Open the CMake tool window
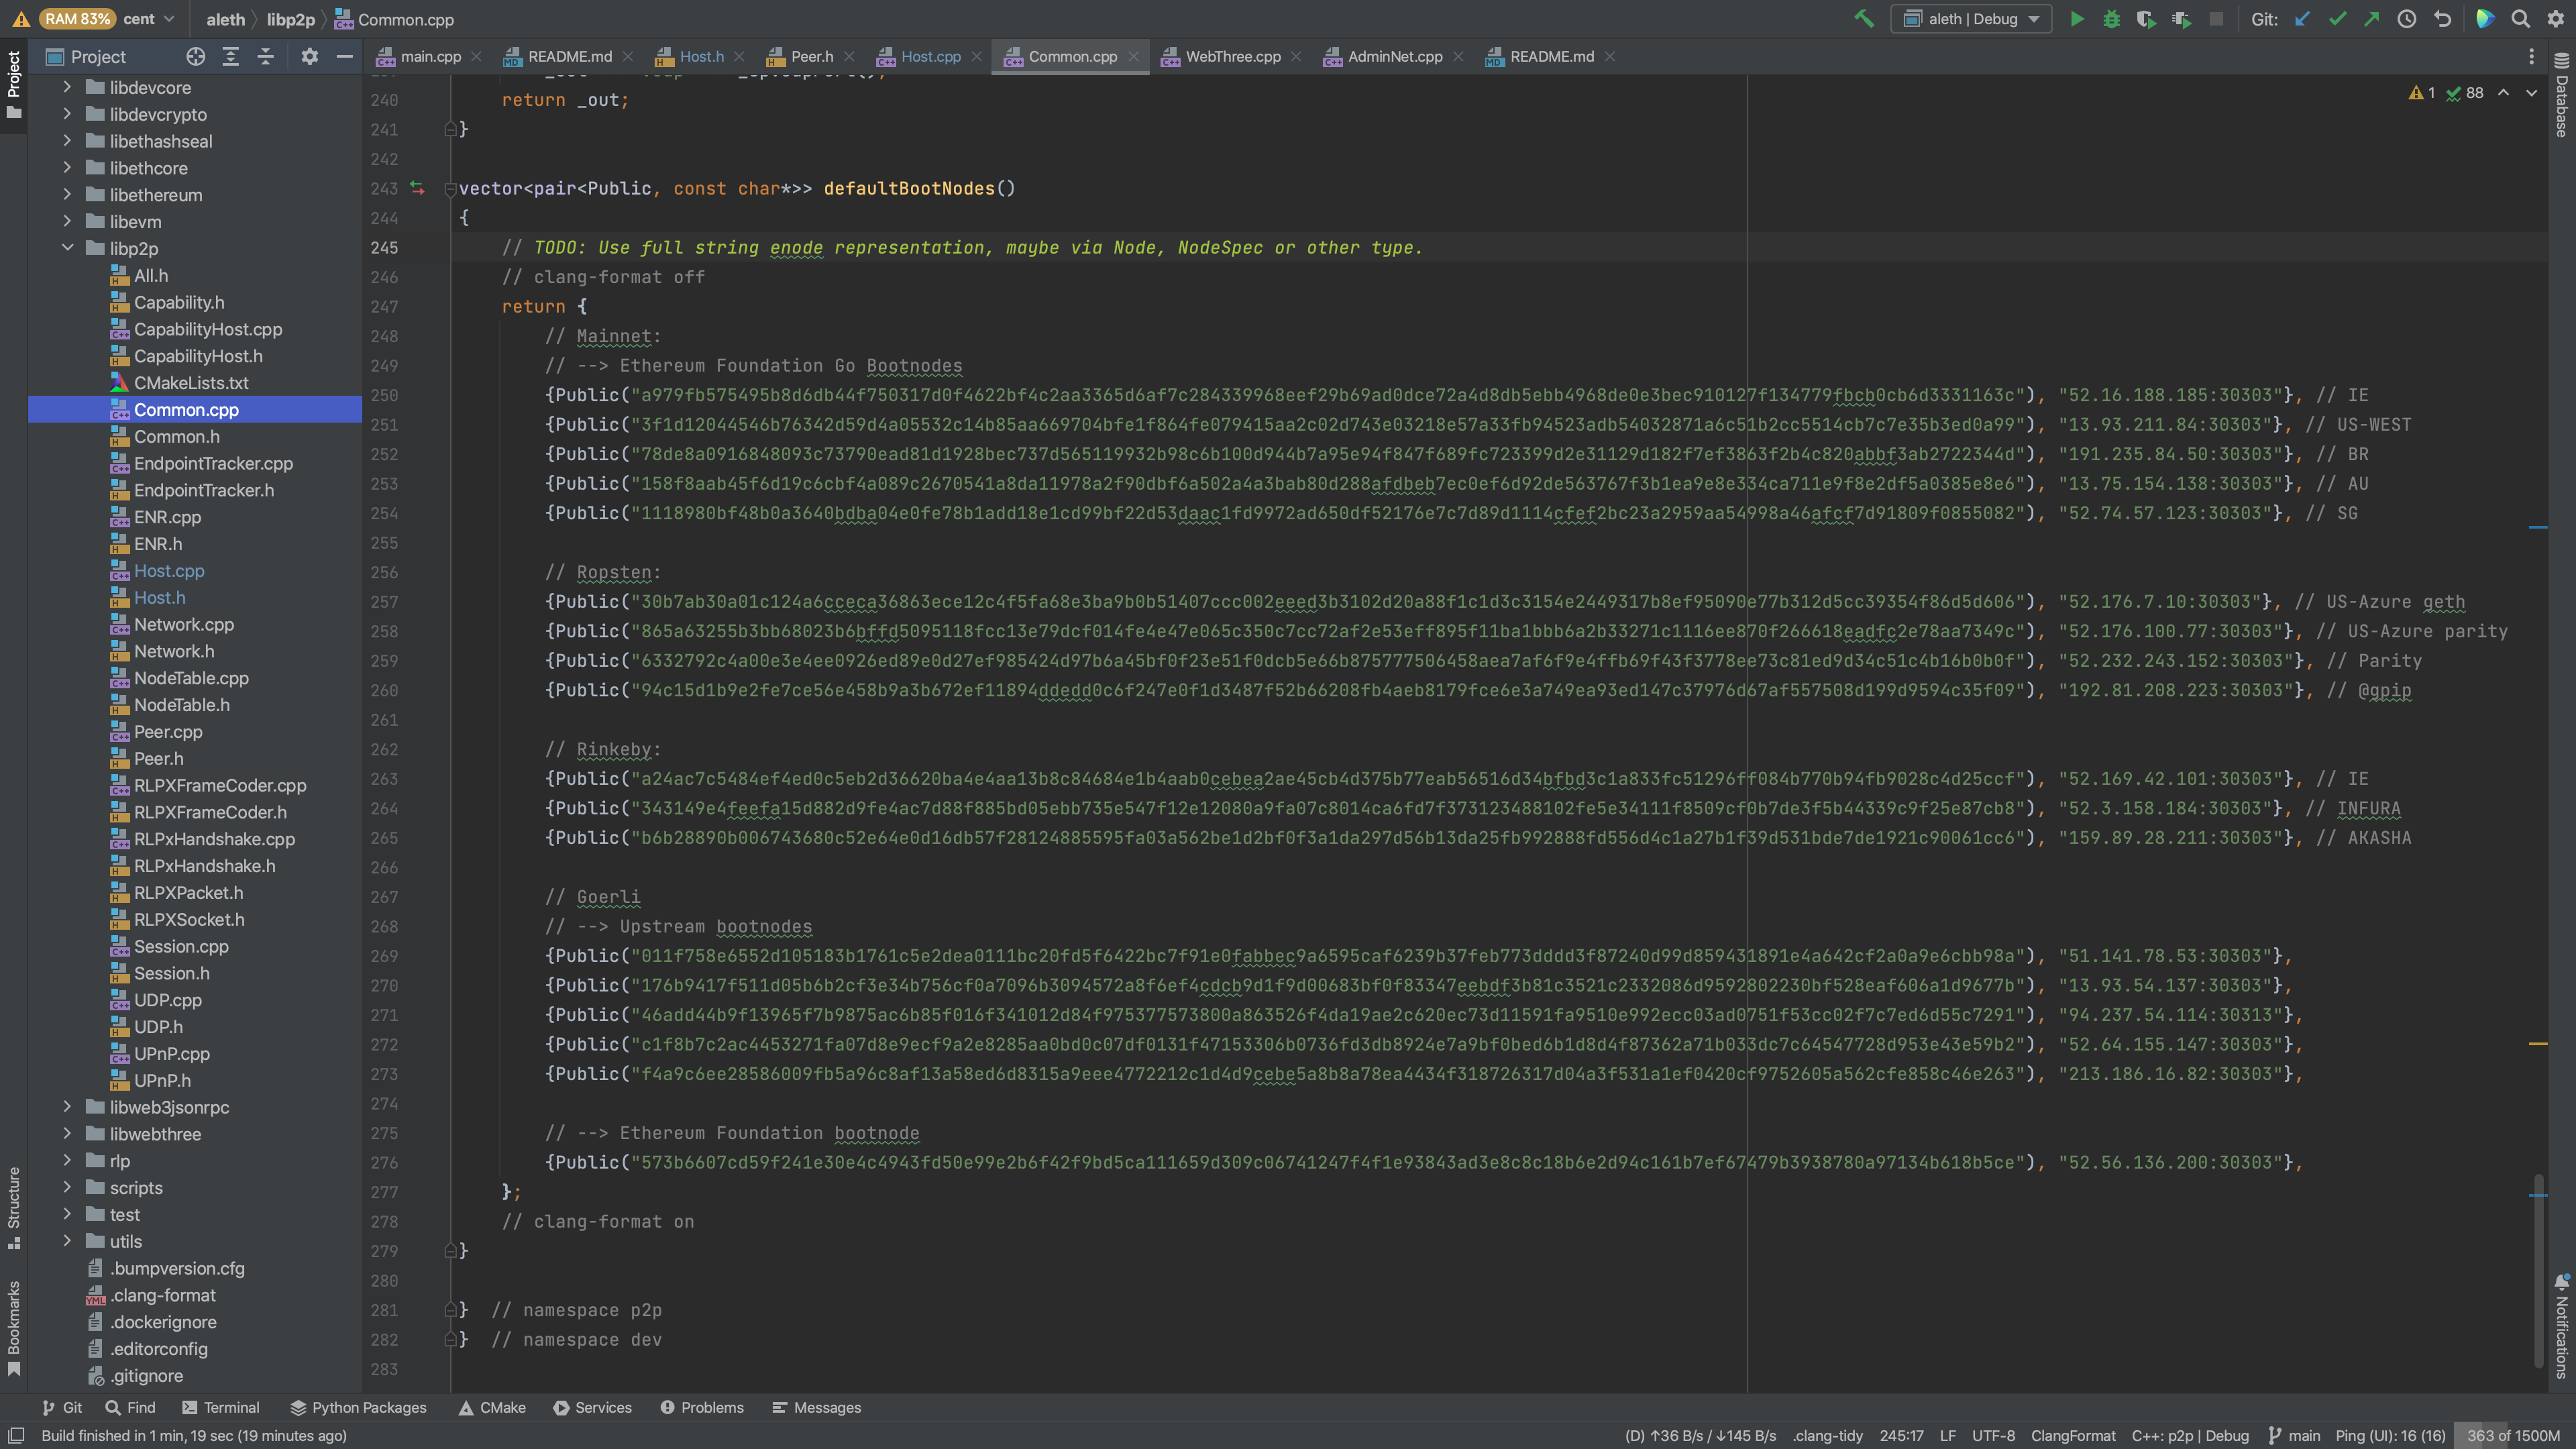Viewport: 2576px width, 1449px height. [x=492, y=1407]
